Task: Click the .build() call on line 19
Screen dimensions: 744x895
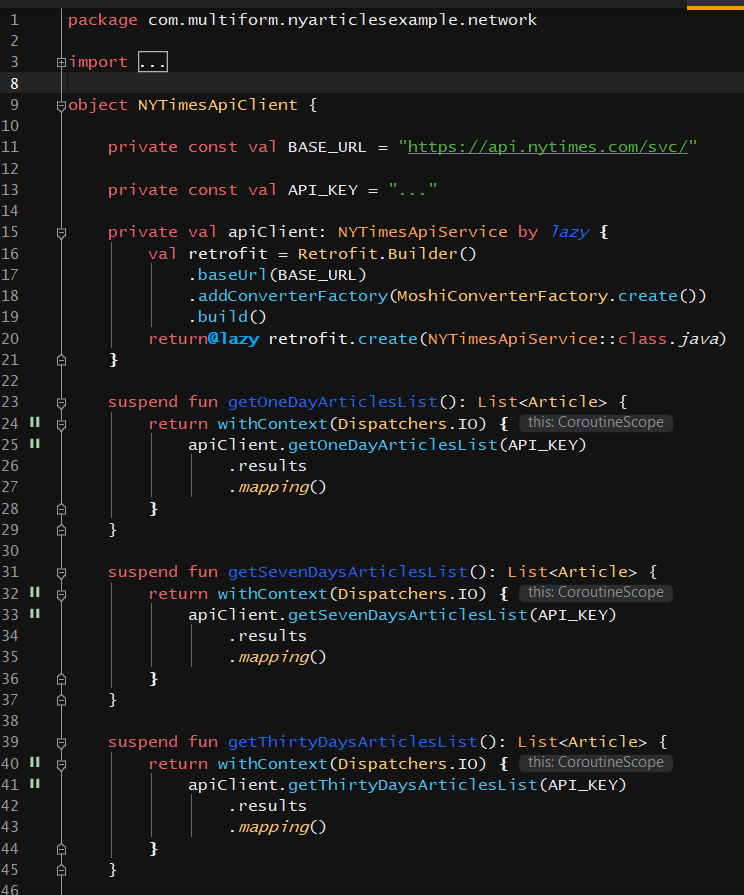Action: point(227,317)
